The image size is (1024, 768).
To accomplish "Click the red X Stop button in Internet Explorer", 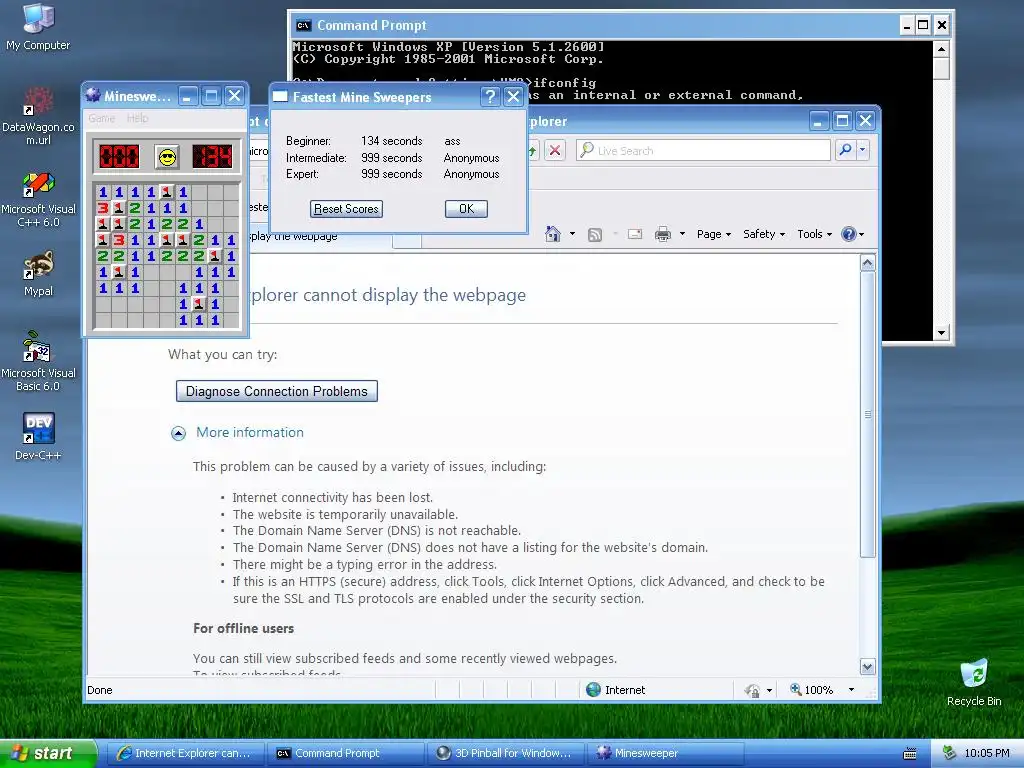I will pyautogui.click(x=554, y=150).
